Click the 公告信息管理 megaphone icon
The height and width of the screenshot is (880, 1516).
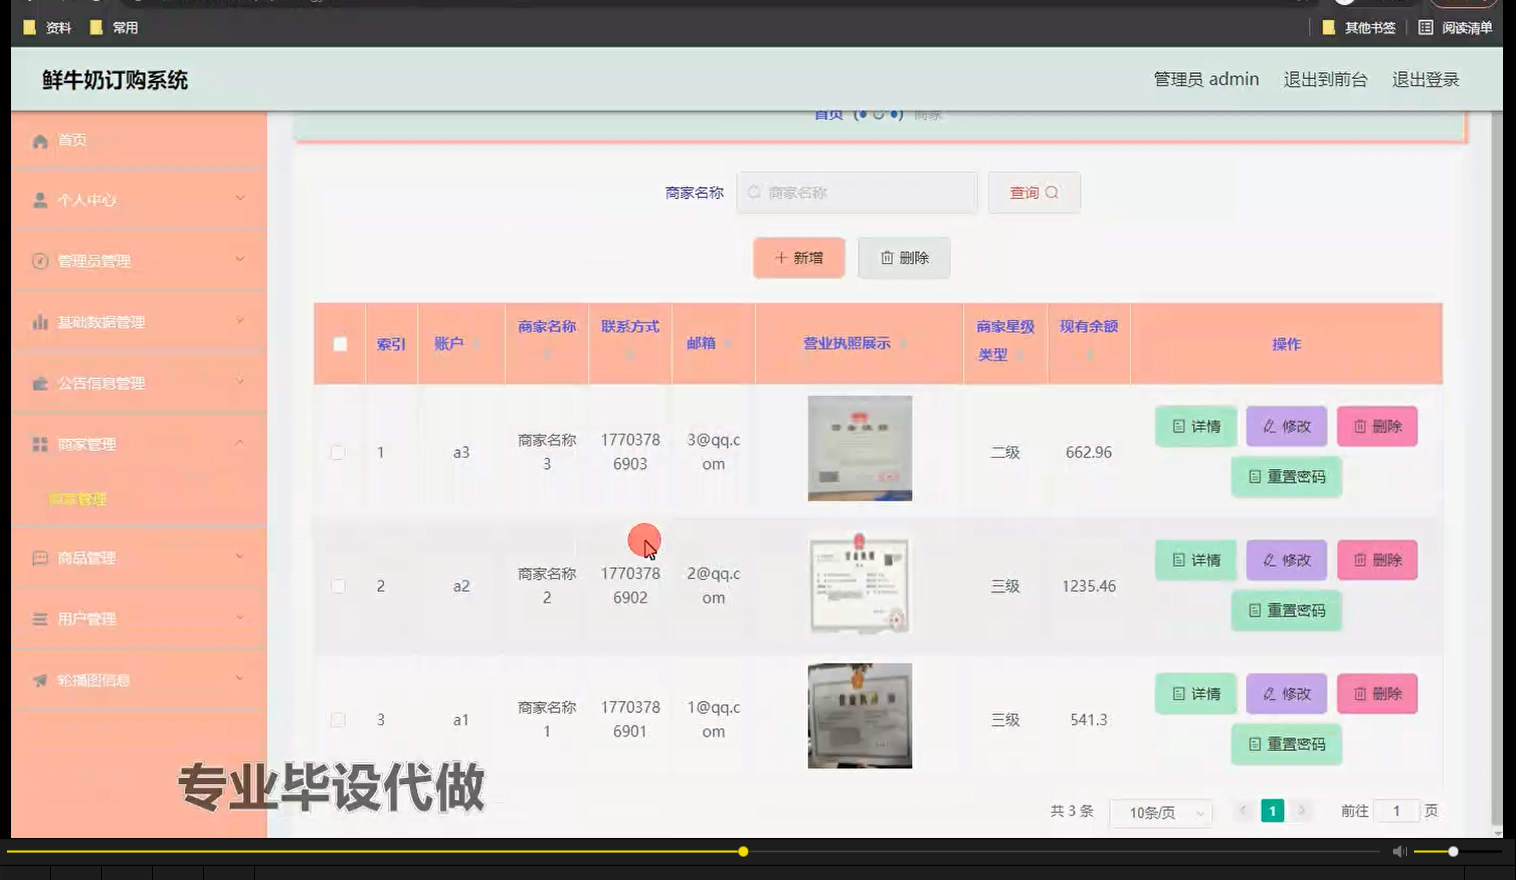(x=39, y=383)
